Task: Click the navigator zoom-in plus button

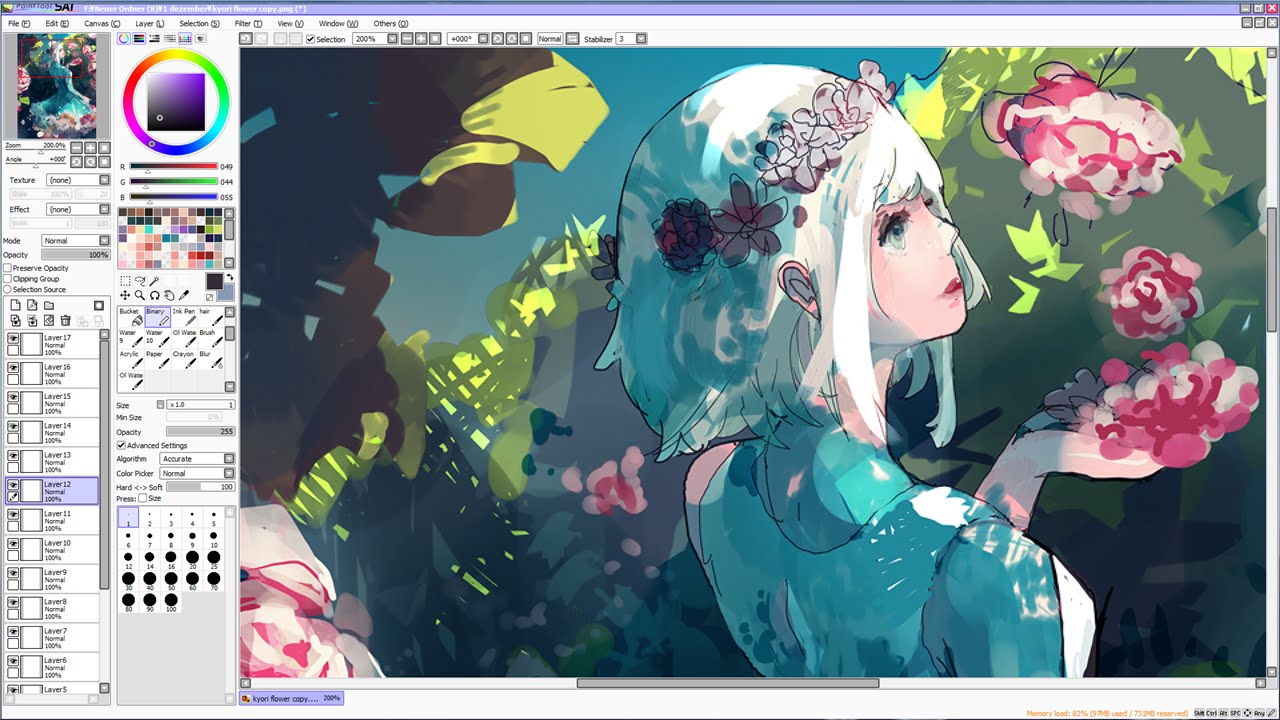Action: pyautogui.click(x=90, y=147)
